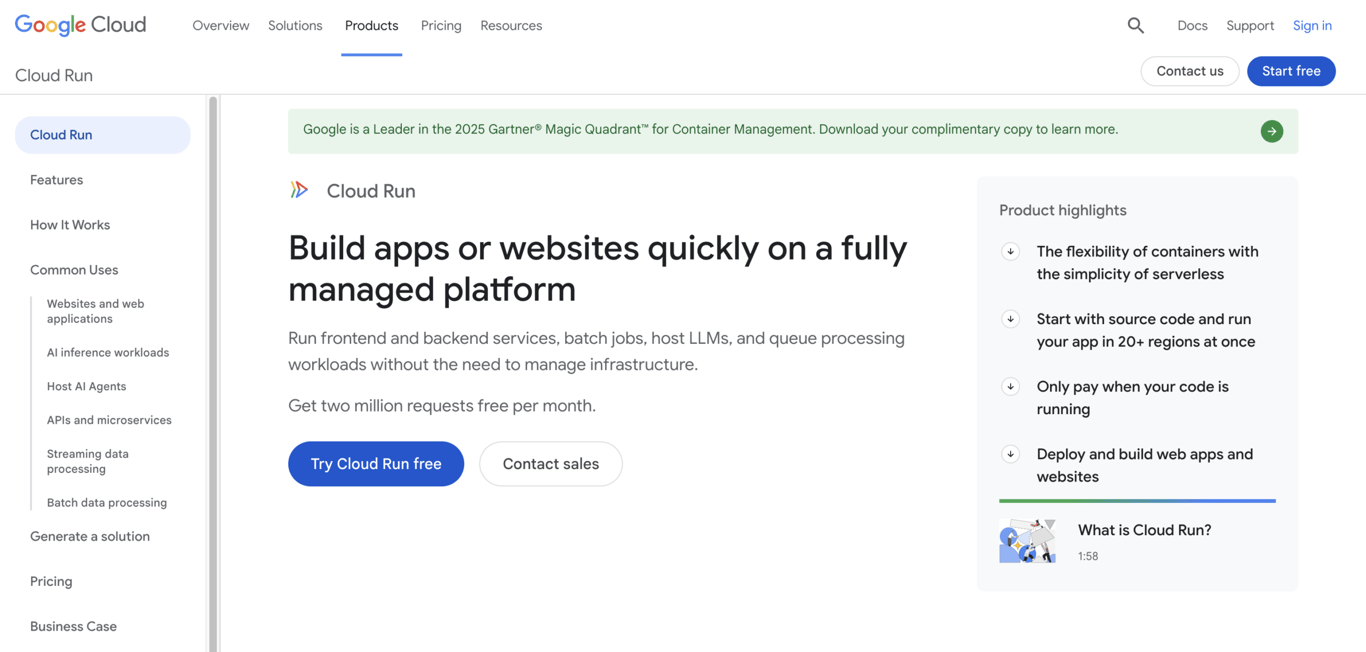The width and height of the screenshot is (1366, 652).
Task: Open the search magnifier icon
Action: pos(1135,25)
